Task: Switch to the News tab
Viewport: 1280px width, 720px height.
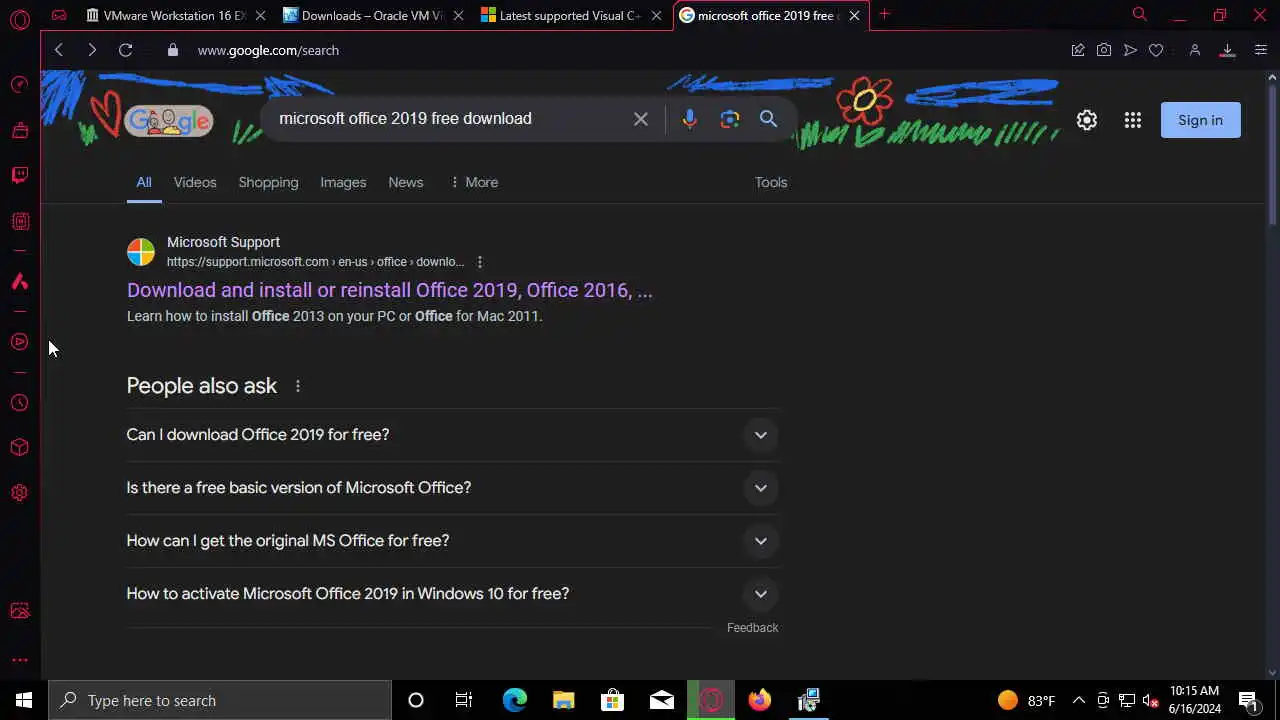Action: coord(406,182)
